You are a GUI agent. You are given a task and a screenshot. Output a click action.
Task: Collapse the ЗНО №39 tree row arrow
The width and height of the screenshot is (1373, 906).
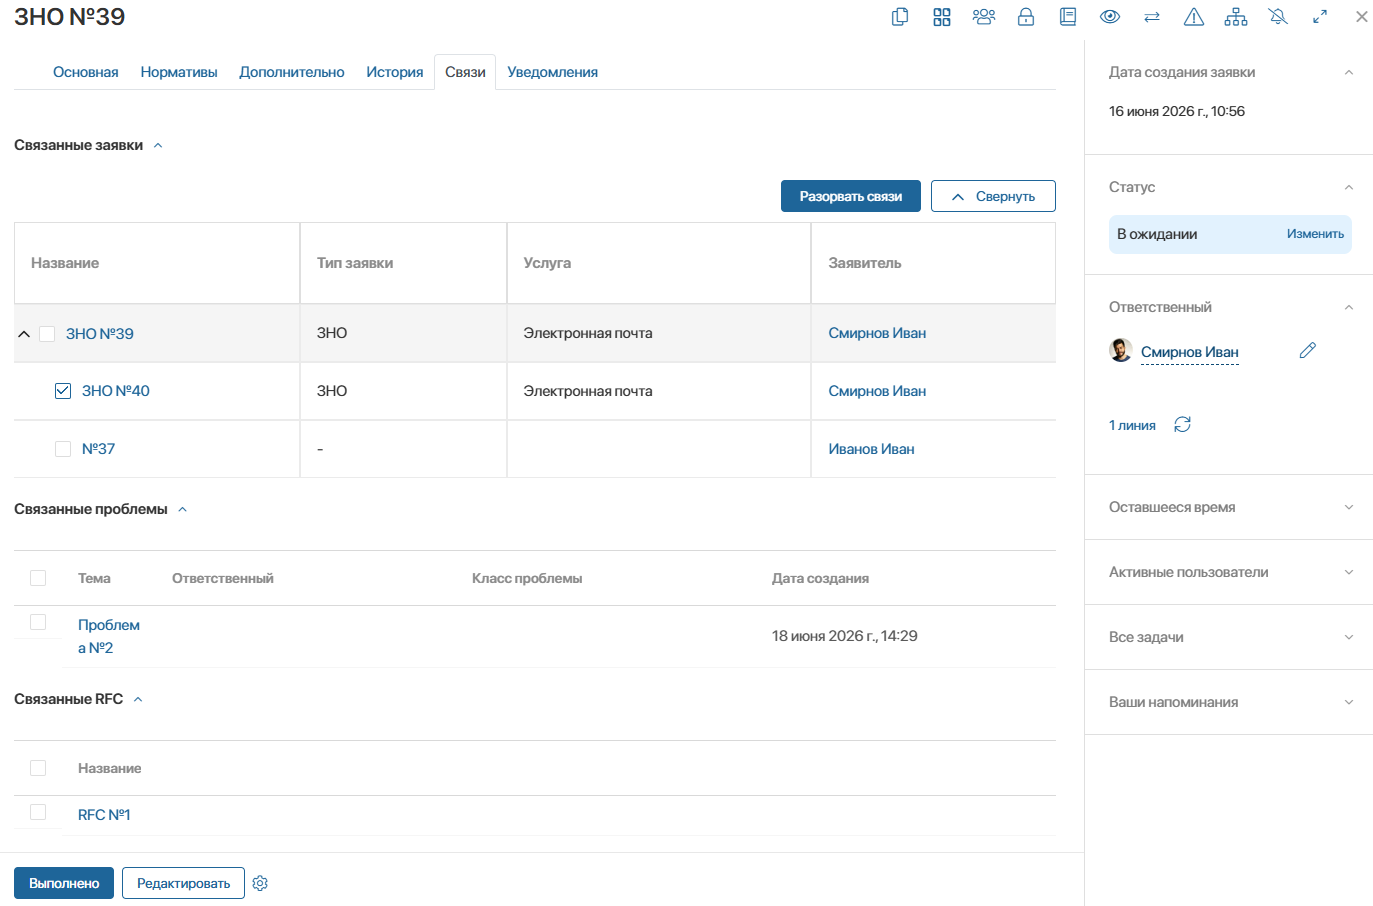(24, 334)
